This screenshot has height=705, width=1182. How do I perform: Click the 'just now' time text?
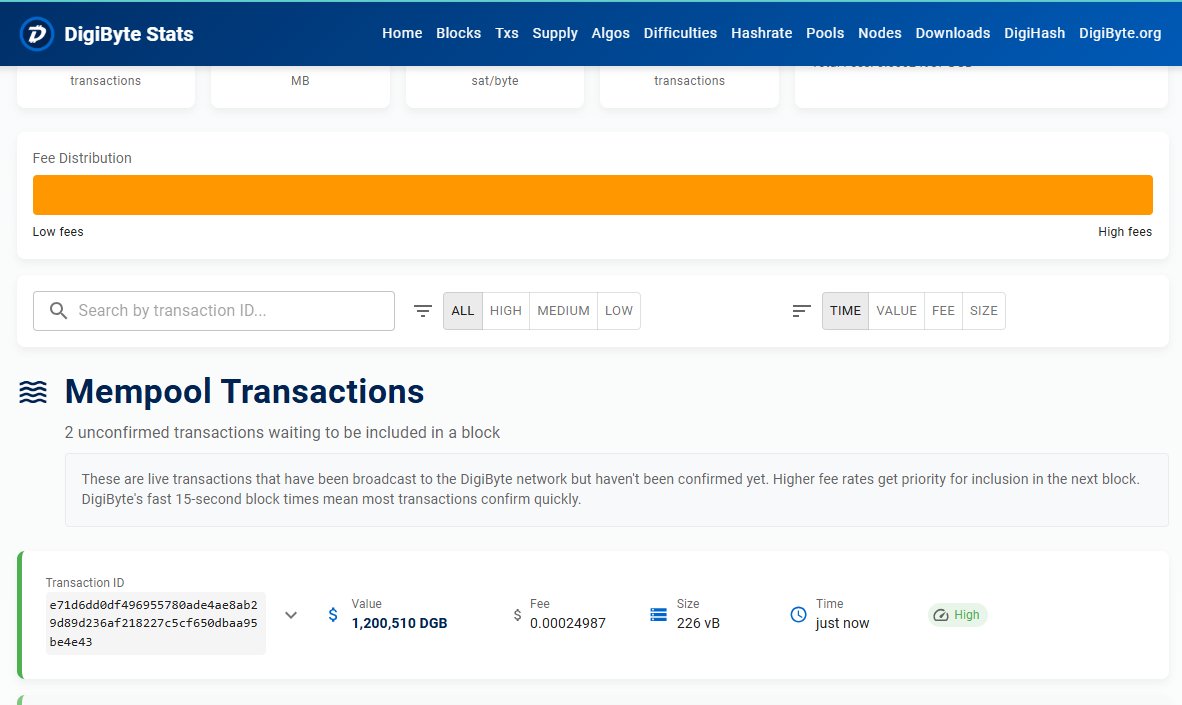pyautogui.click(x=842, y=624)
